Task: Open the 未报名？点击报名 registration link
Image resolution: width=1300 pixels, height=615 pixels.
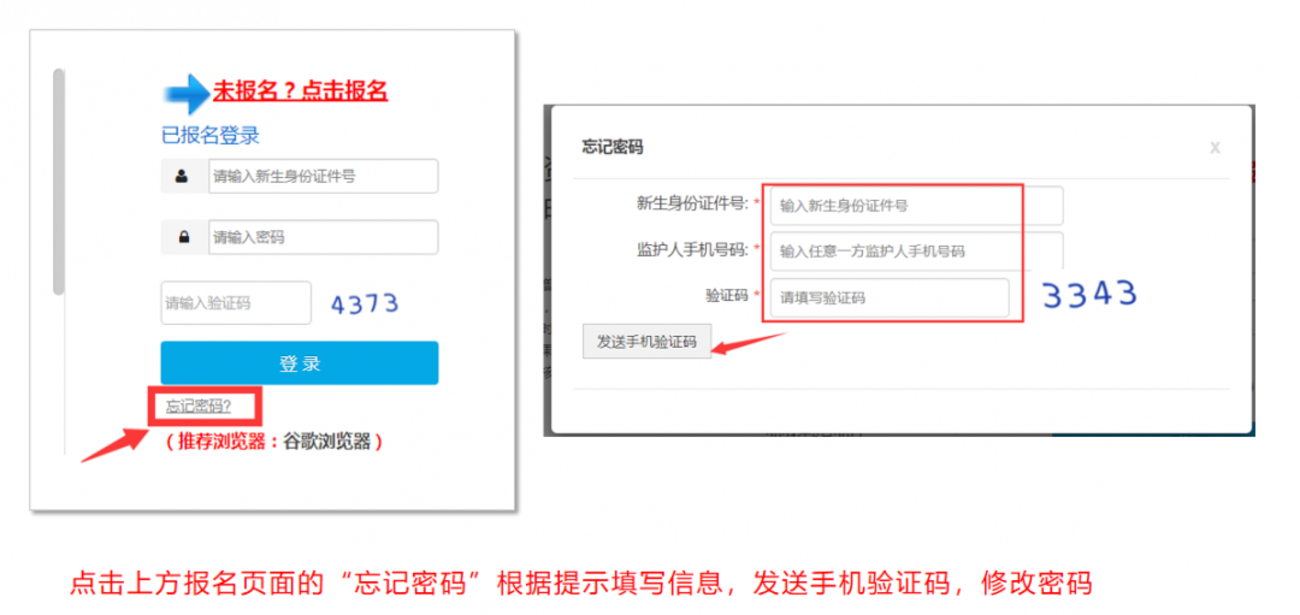Action: coord(300,91)
